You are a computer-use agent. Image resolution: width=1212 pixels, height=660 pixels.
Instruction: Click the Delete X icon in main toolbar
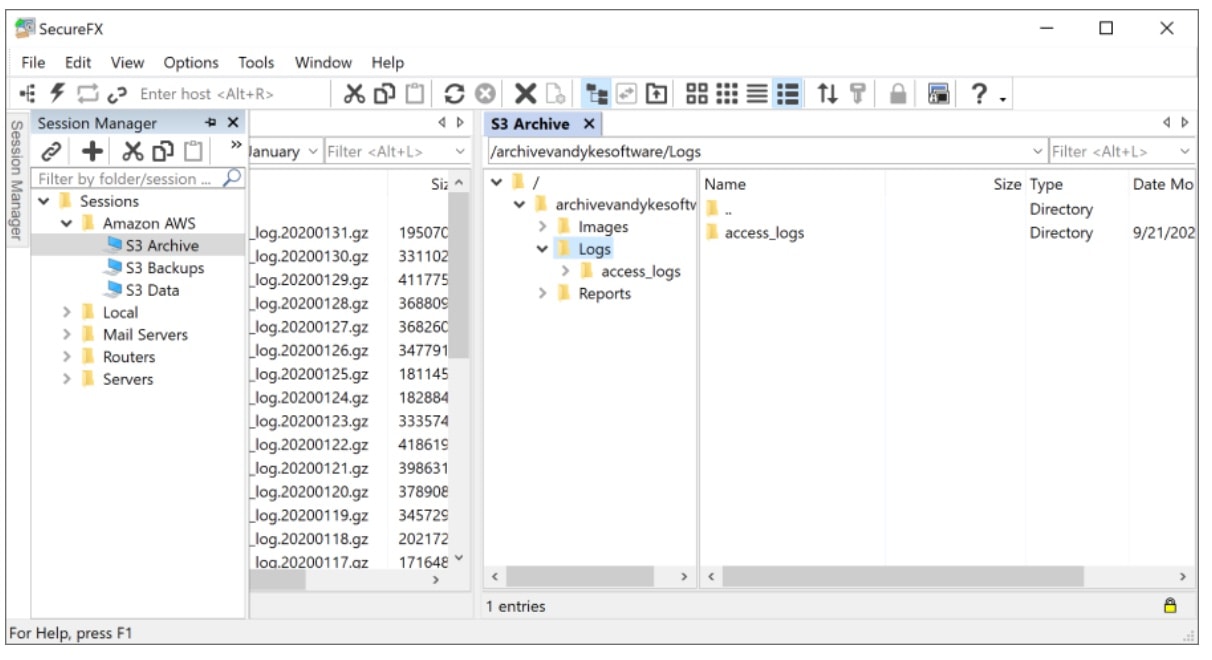click(525, 94)
